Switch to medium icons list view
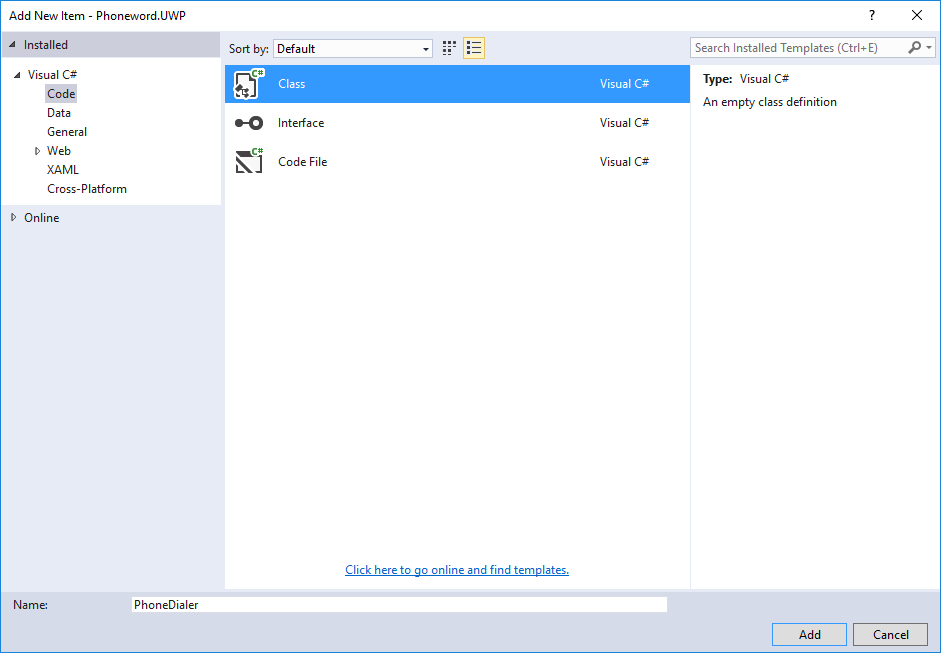941x653 pixels. point(474,48)
